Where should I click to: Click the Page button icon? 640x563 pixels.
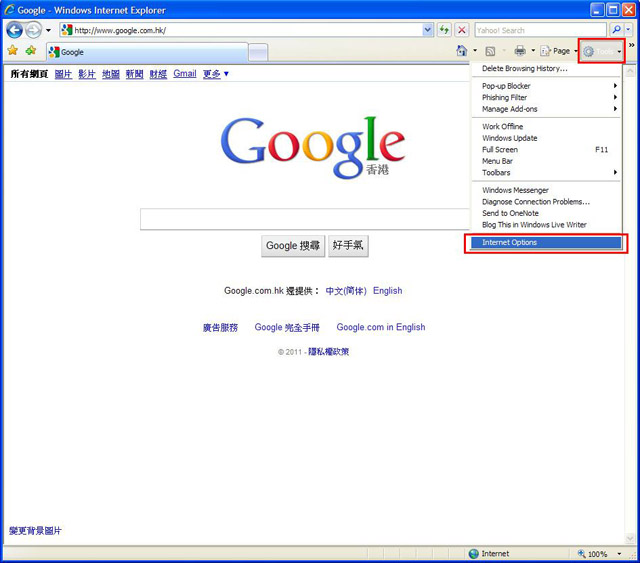[545, 51]
